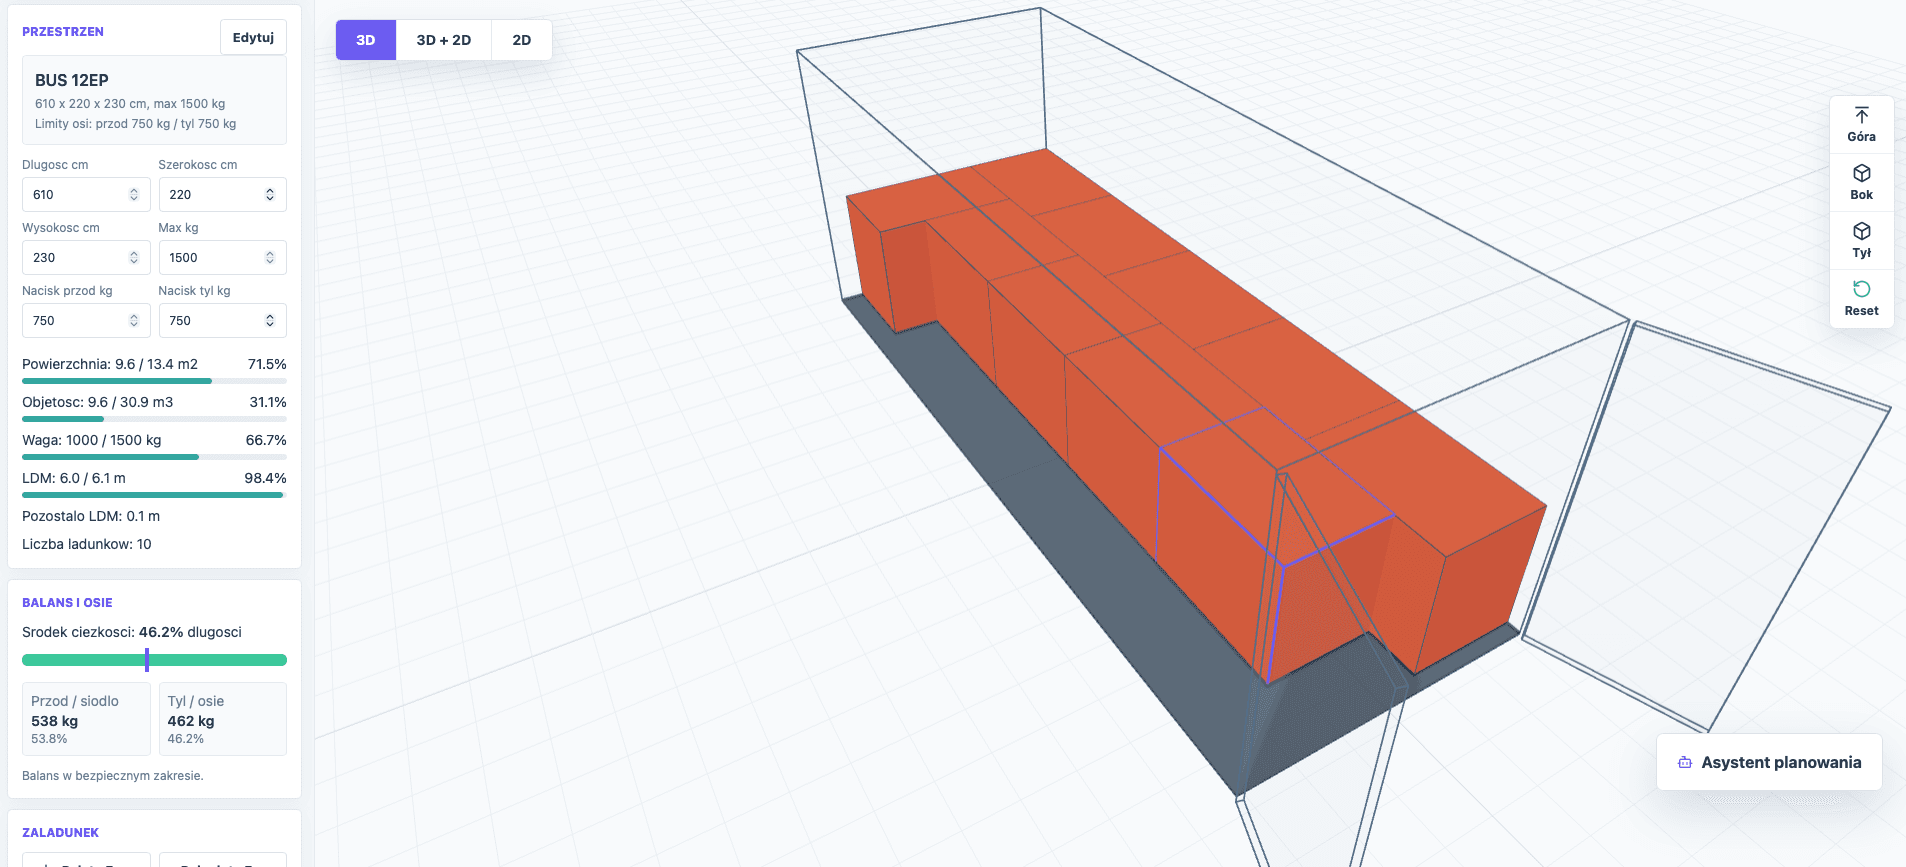Image resolution: width=1906 pixels, height=867 pixels.
Task: Click the Nacisk przod kg stepper
Action: (134, 320)
